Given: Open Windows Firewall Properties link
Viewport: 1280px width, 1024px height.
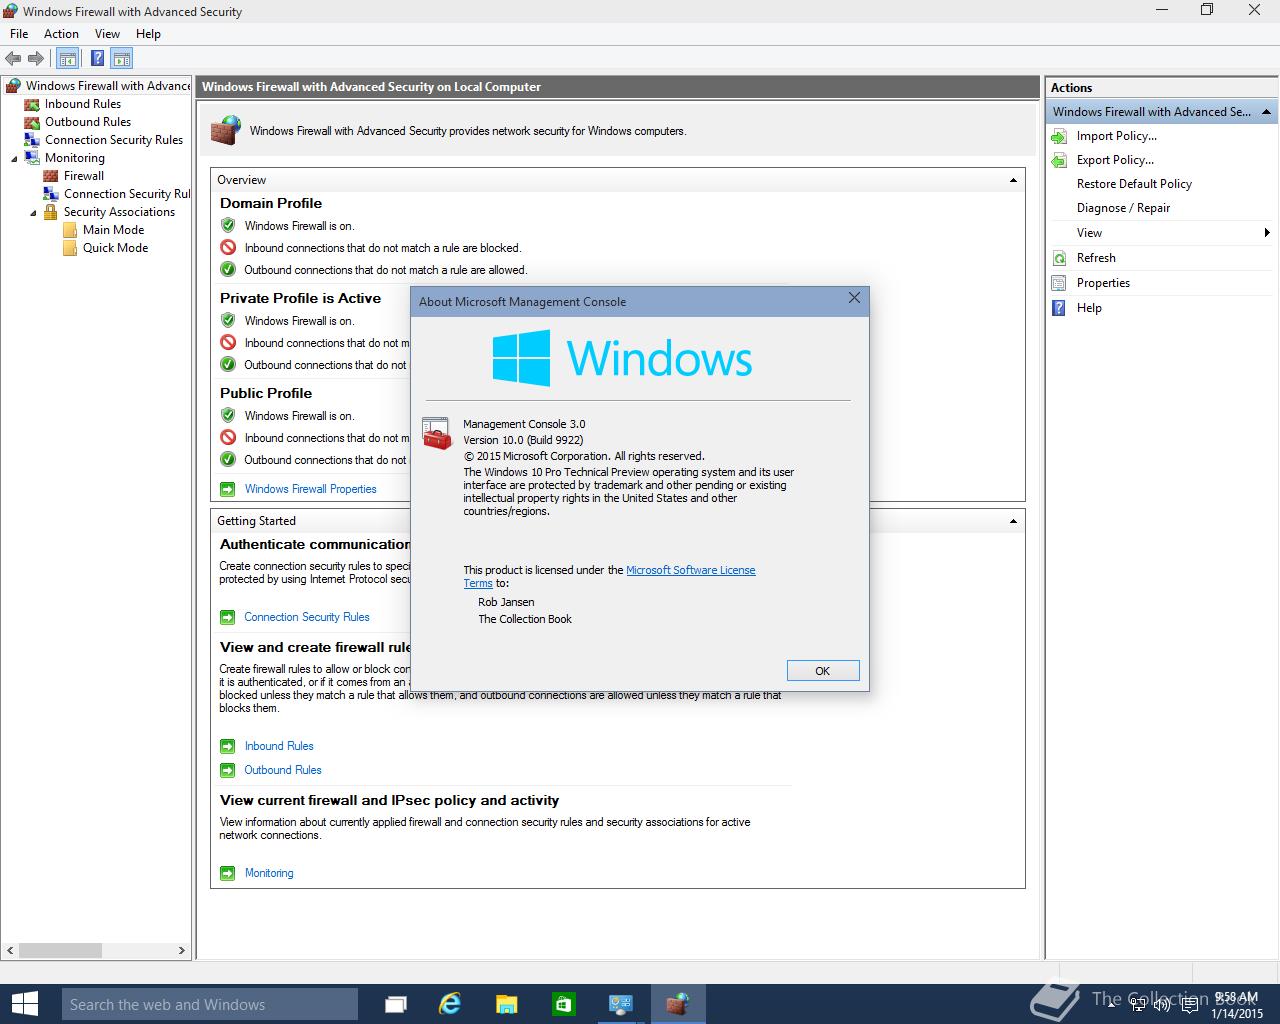Looking at the screenshot, I should [310, 489].
